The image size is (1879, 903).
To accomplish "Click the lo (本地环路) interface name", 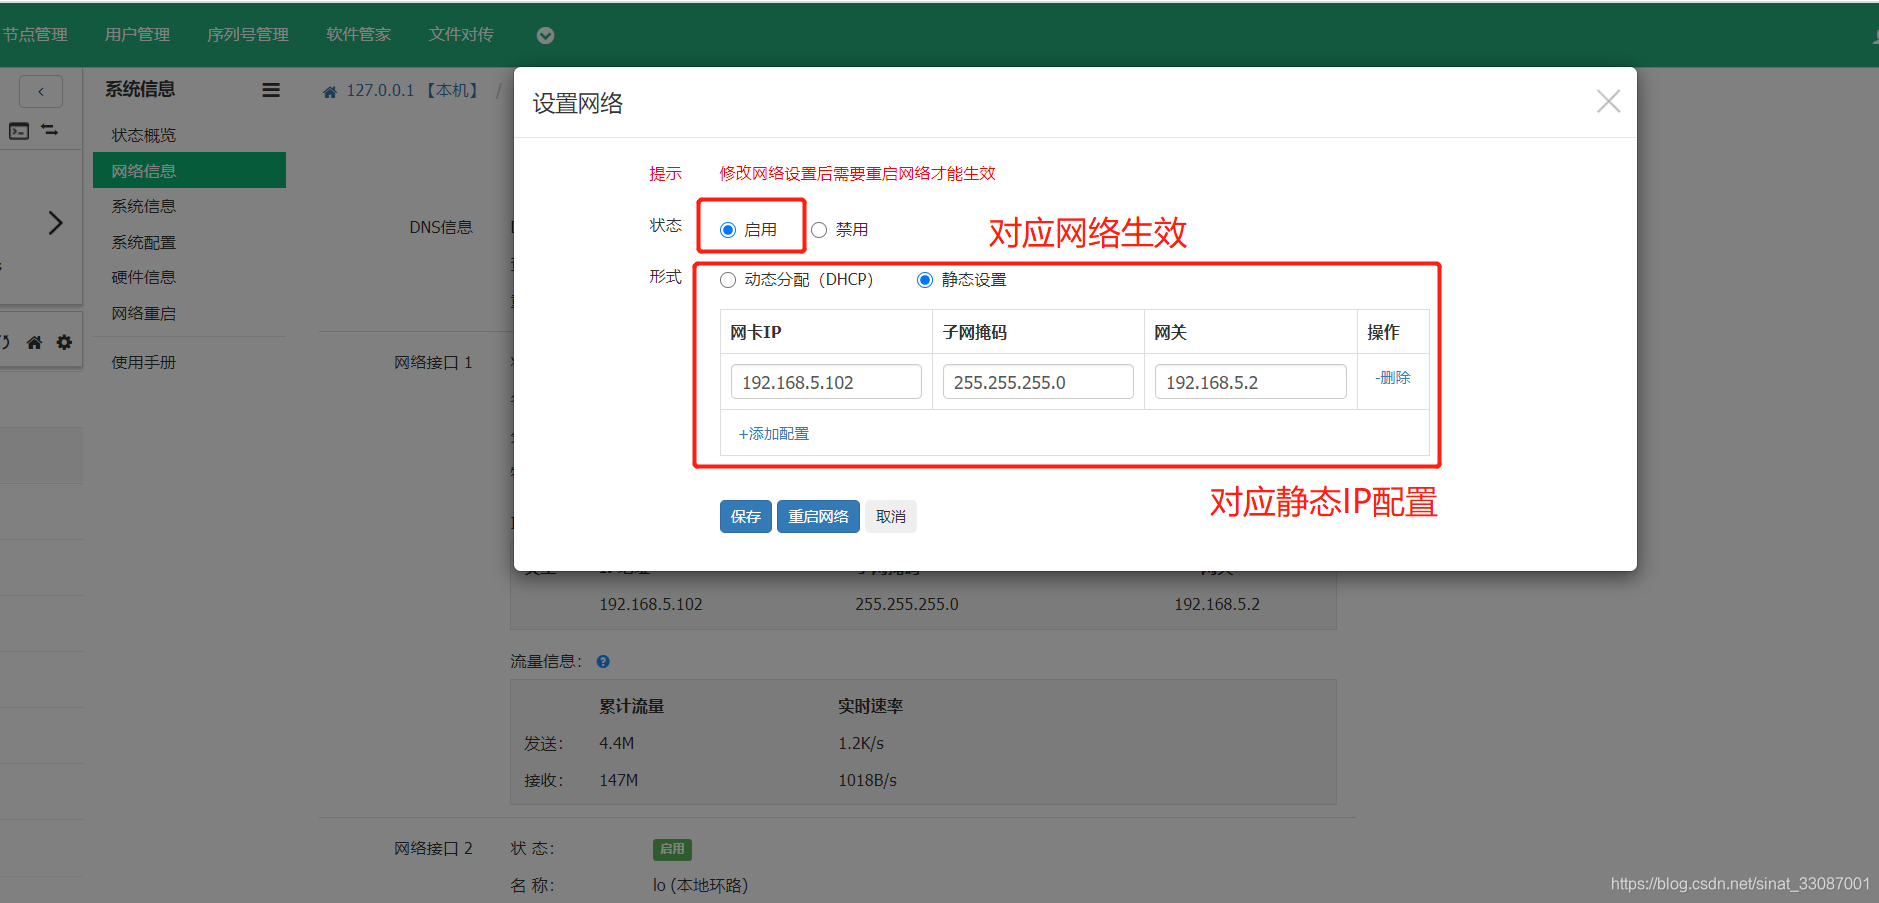I will click(x=700, y=885).
